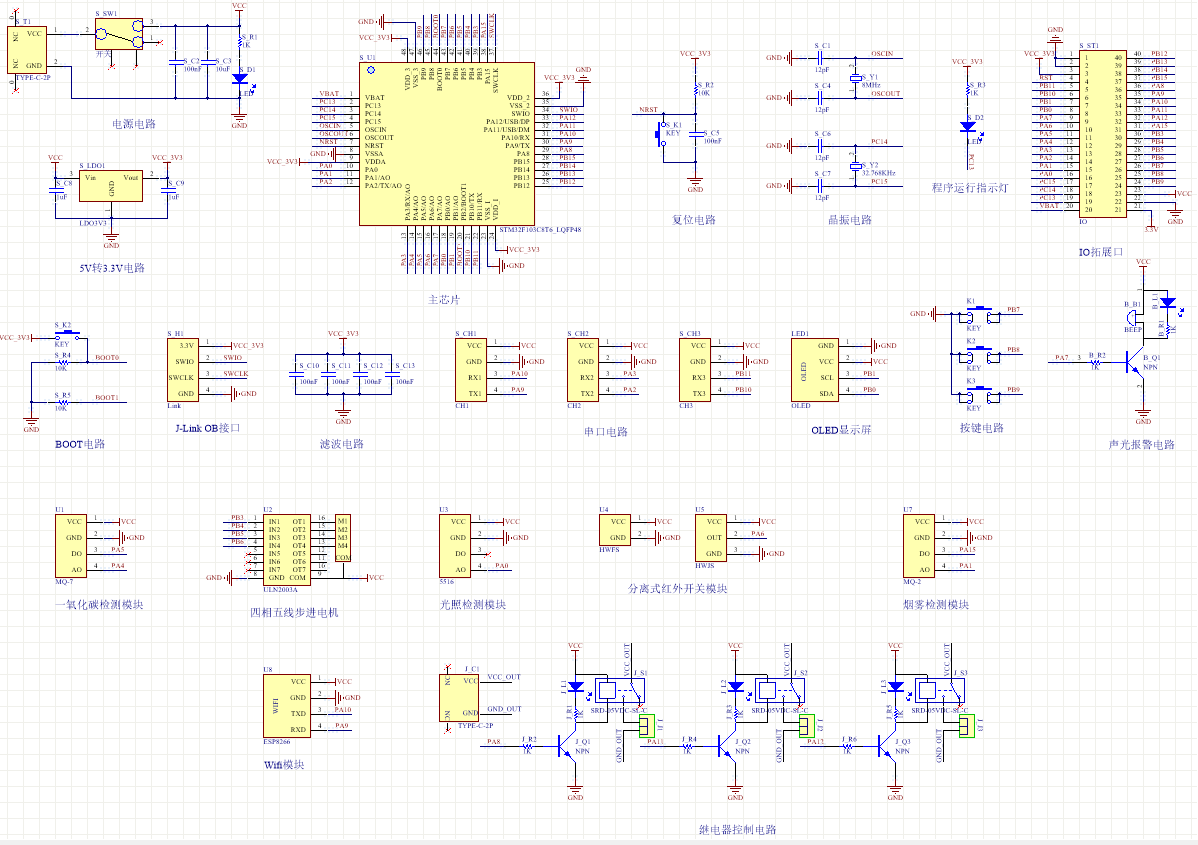Click the stepper motor M1-COM connector block

[x=342, y=538]
